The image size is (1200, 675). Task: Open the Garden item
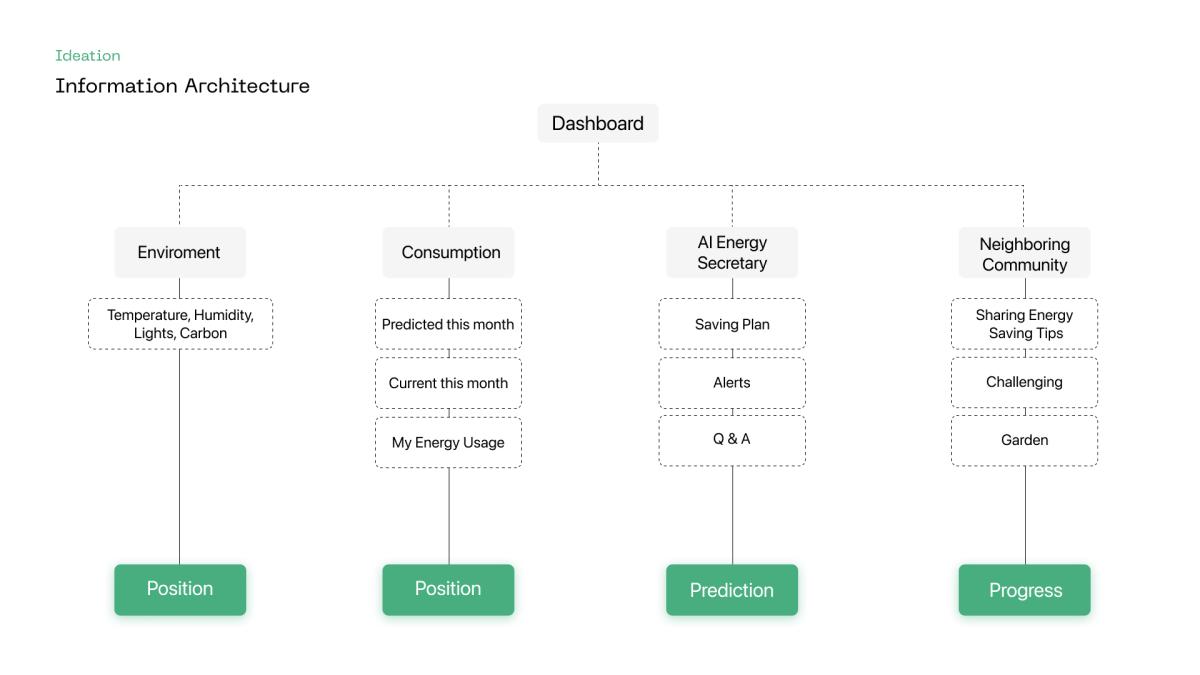[1025, 440]
